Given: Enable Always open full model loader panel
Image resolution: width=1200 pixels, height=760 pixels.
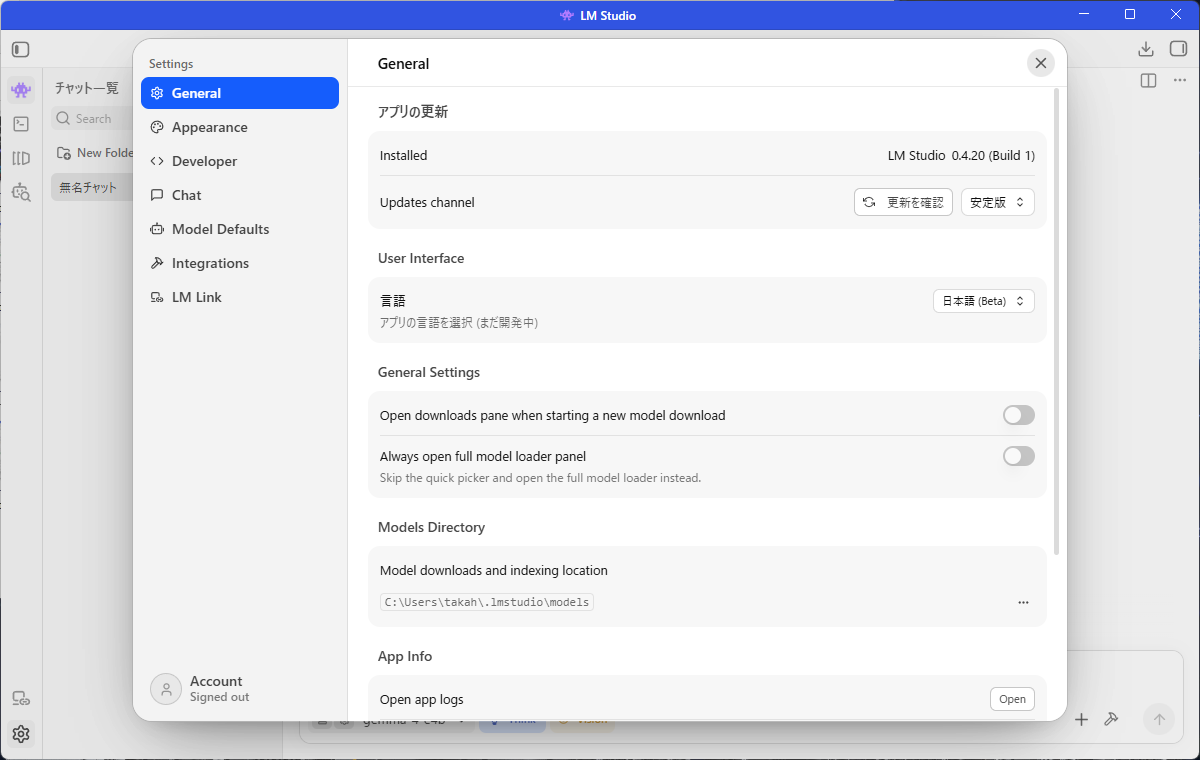Looking at the screenshot, I should [1019, 456].
